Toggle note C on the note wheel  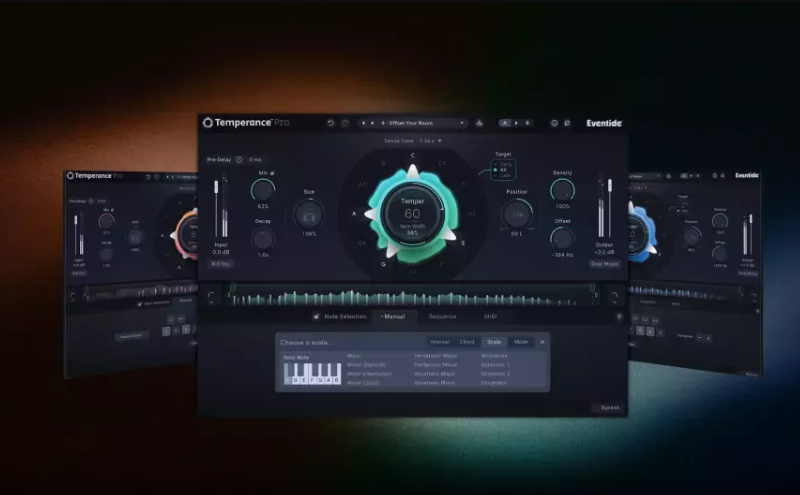pos(413,156)
